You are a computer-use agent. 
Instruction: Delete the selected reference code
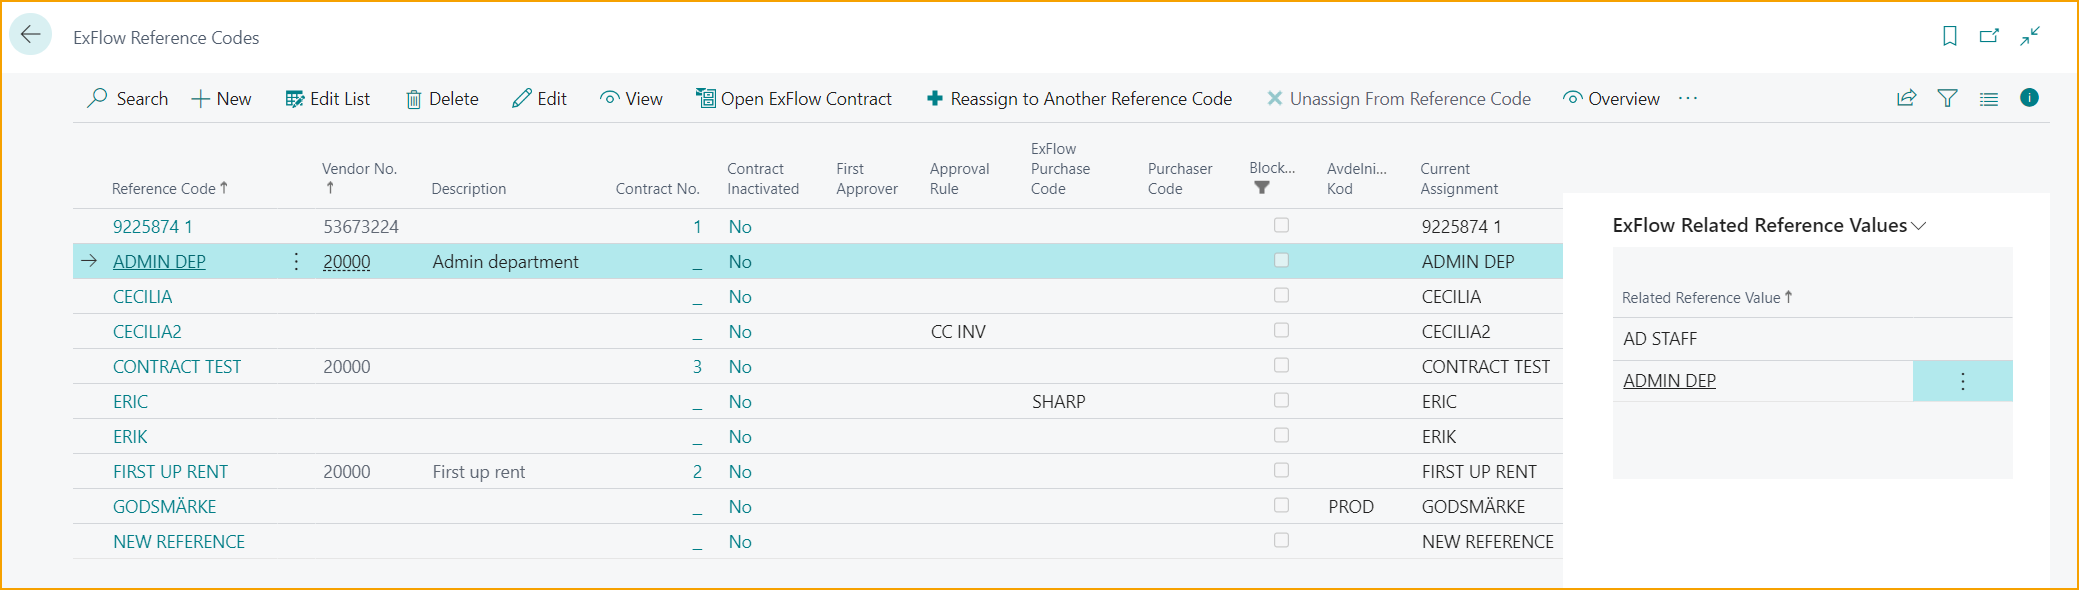pos(441,98)
